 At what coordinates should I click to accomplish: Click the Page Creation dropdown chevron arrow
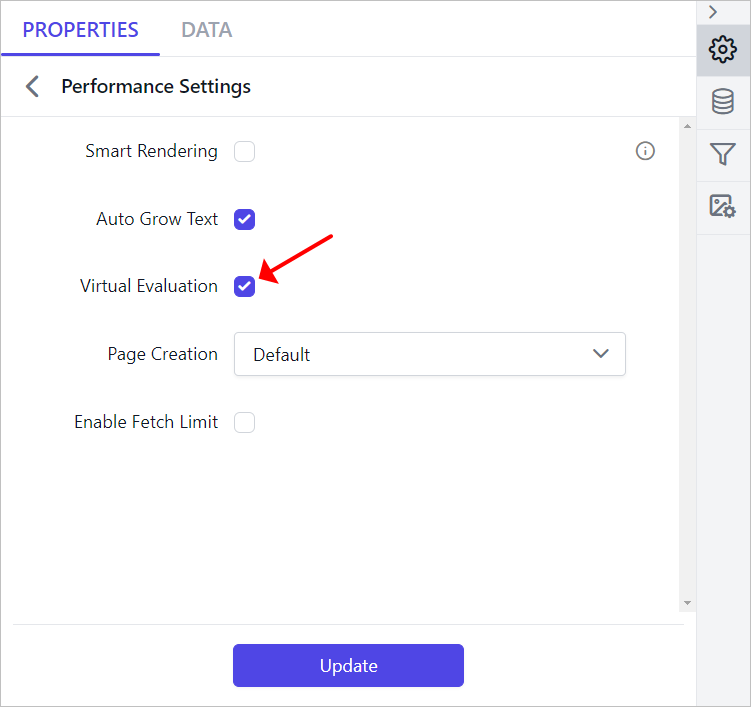(x=601, y=354)
